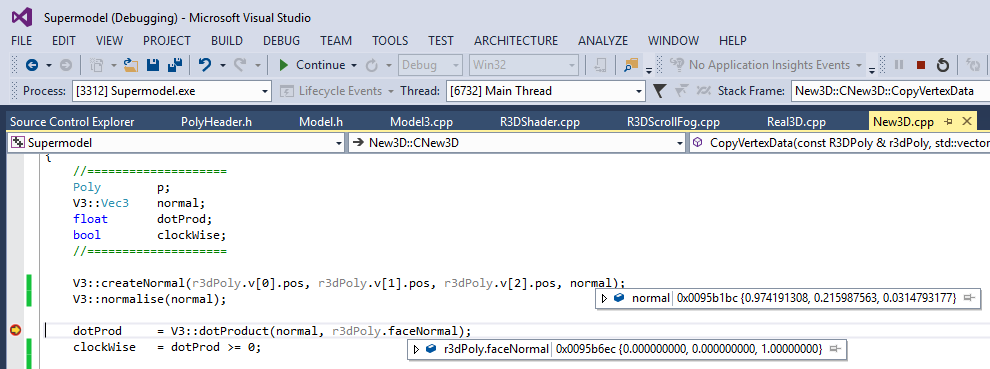Image resolution: width=990 pixels, height=369 pixels.
Task: Click the Lifecycle Events icon
Action: pos(287,91)
